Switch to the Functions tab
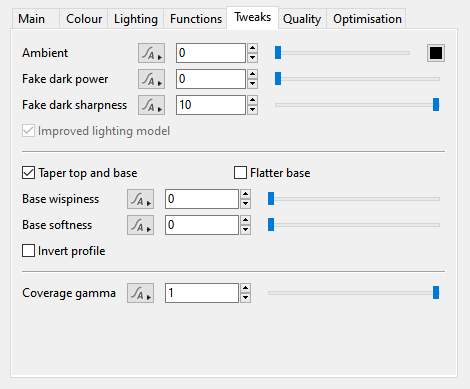470x389 pixels. click(196, 19)
